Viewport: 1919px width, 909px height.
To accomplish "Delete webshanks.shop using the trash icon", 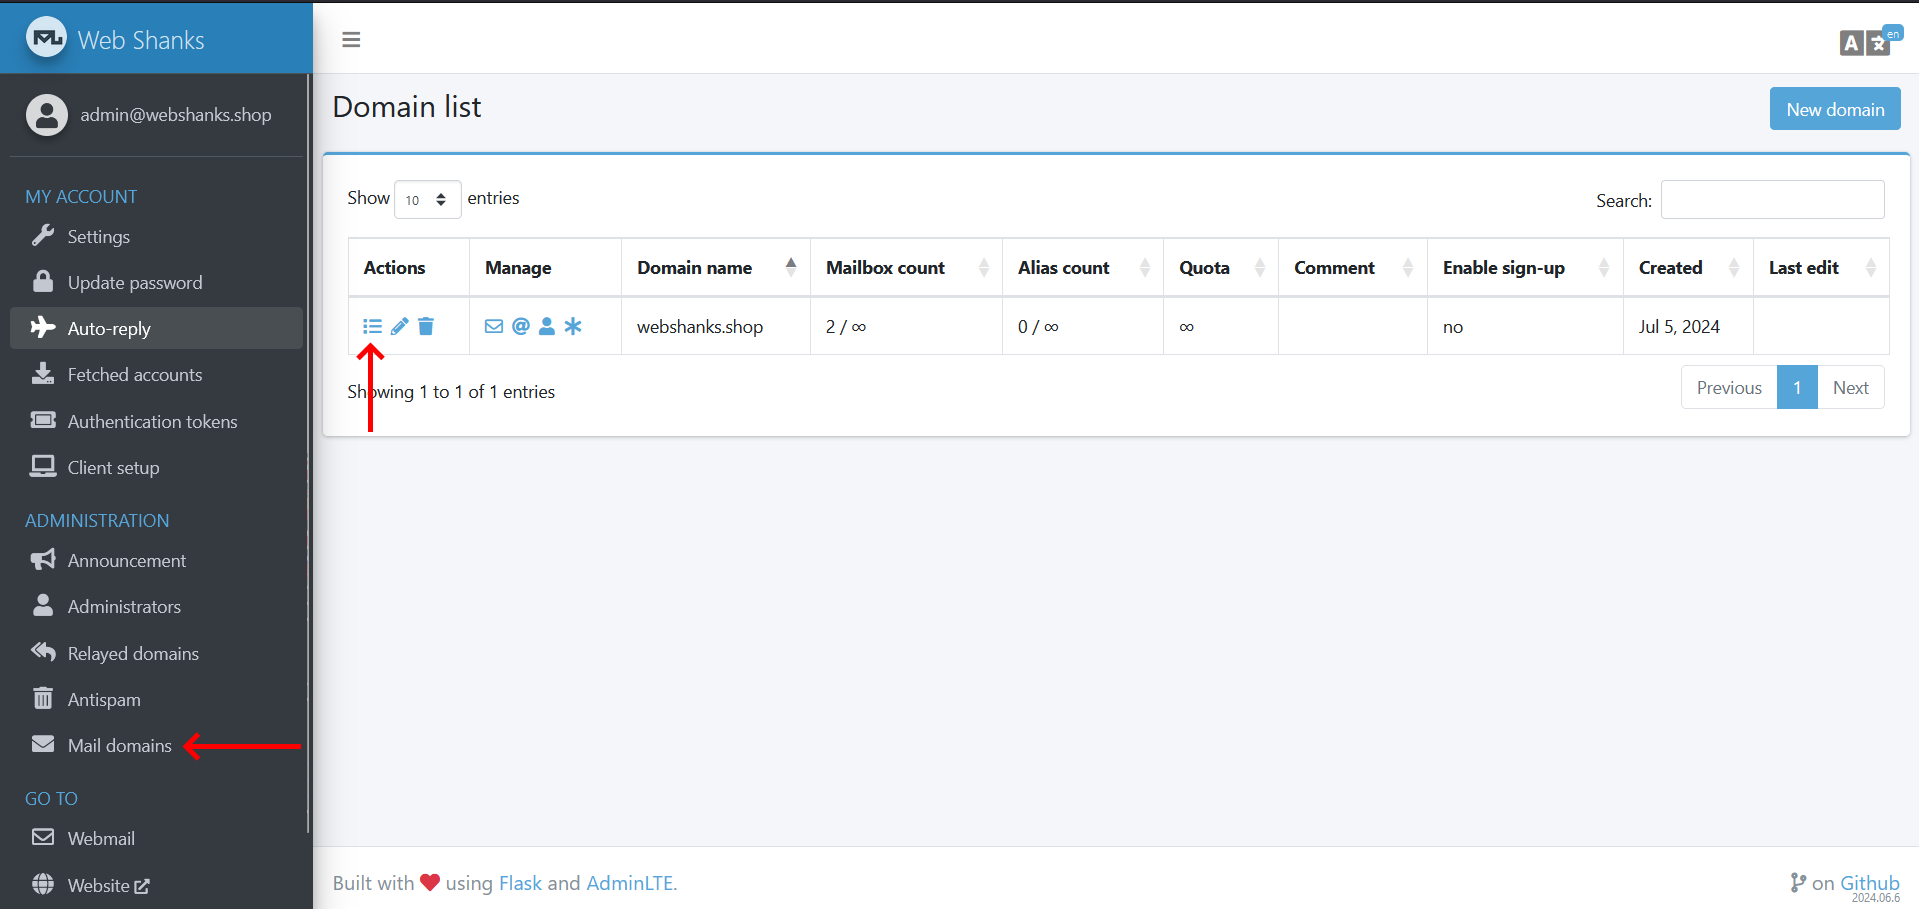I will [426, 326].
